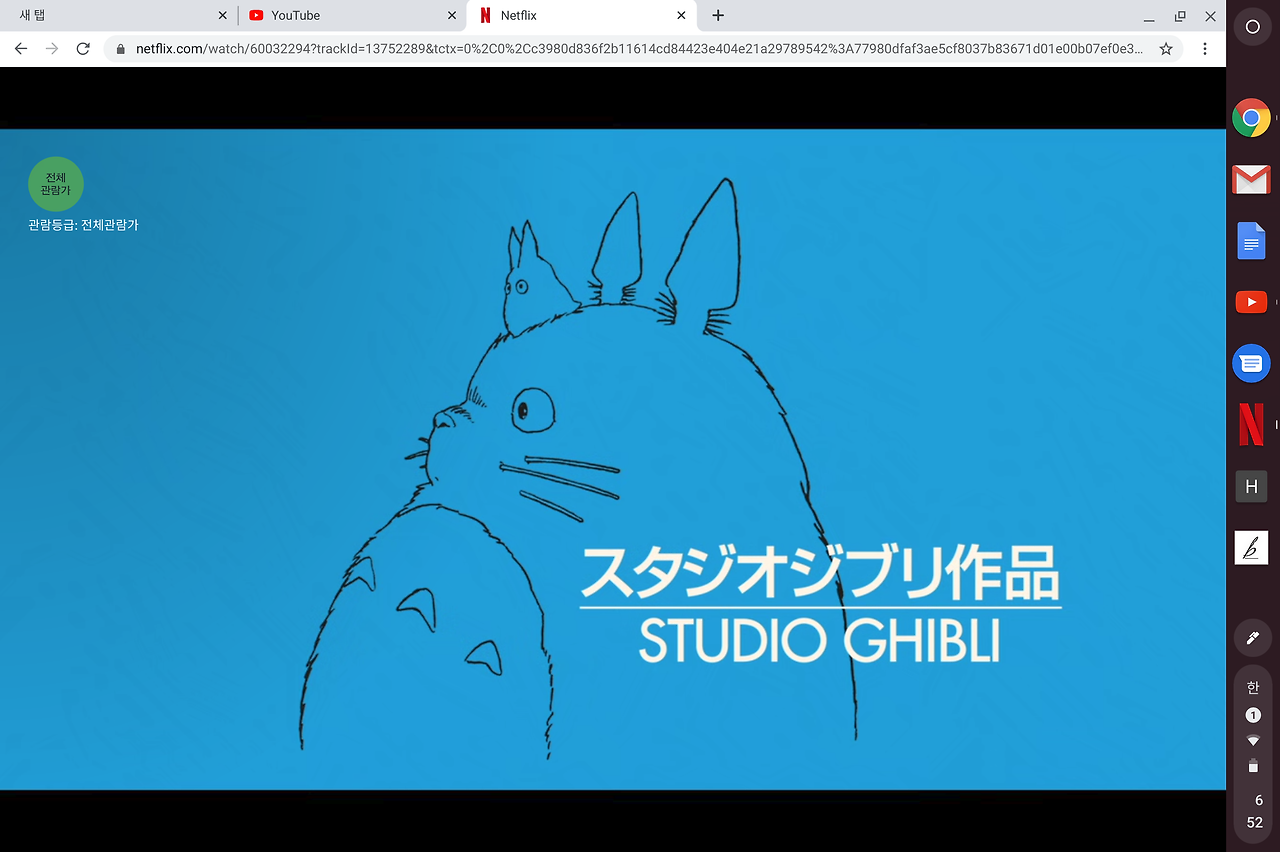The width and height of the screenshot is (1280, 852).
Task: Tap the stylus tools pen icon
Action: coord(1252,638)
